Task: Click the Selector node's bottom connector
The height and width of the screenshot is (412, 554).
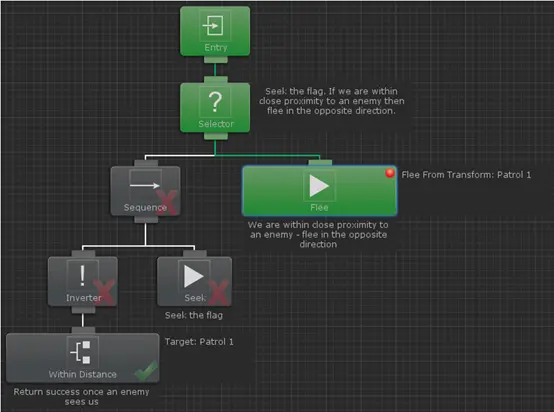Action: click(216, 136)
